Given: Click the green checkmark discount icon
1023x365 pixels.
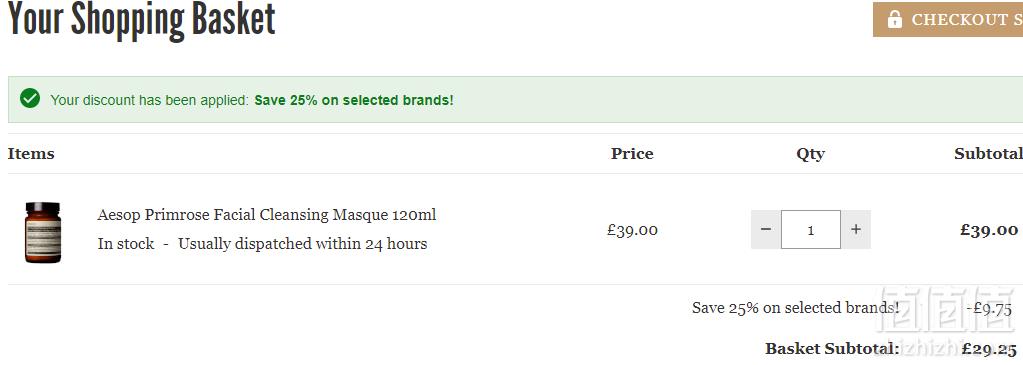Looking at the screenshot, I should tap(30, 99).
